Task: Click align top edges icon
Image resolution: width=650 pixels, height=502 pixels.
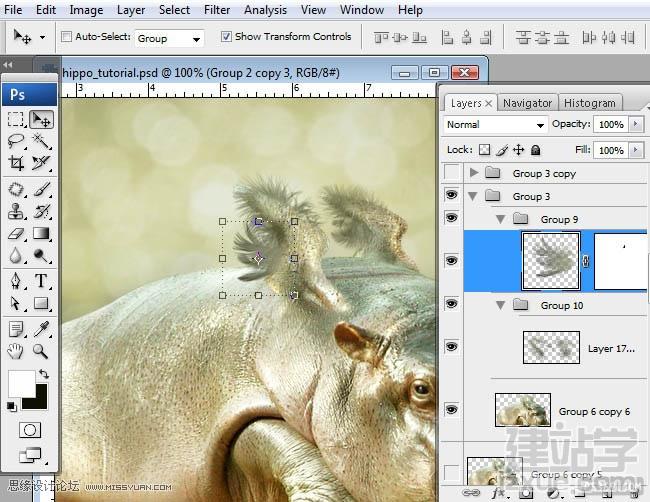Action: 381,38
